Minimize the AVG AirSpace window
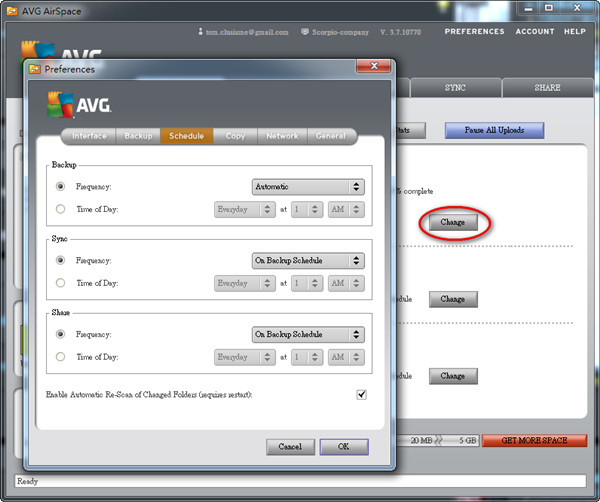Screen dimensions: 600x502 (x=529, y=8)
